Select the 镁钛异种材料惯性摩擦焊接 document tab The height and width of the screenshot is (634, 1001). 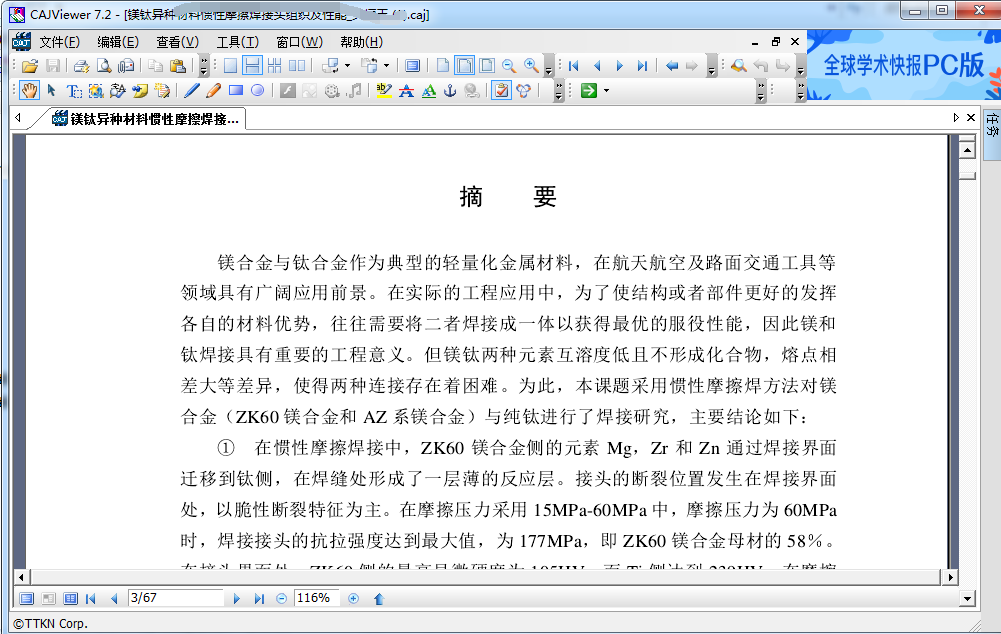click(x=146, y=119)
